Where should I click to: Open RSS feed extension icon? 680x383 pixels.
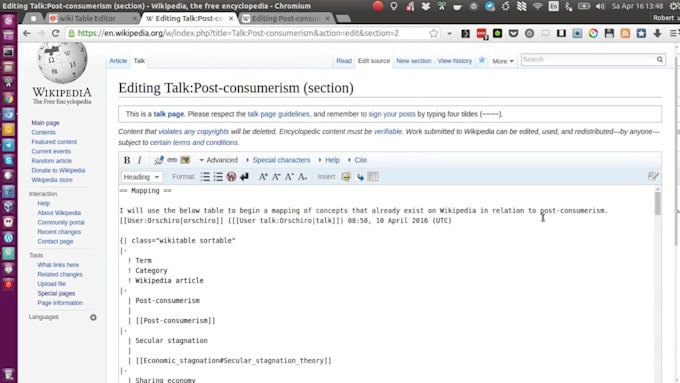pyautogui.click(x=625, y=33)
